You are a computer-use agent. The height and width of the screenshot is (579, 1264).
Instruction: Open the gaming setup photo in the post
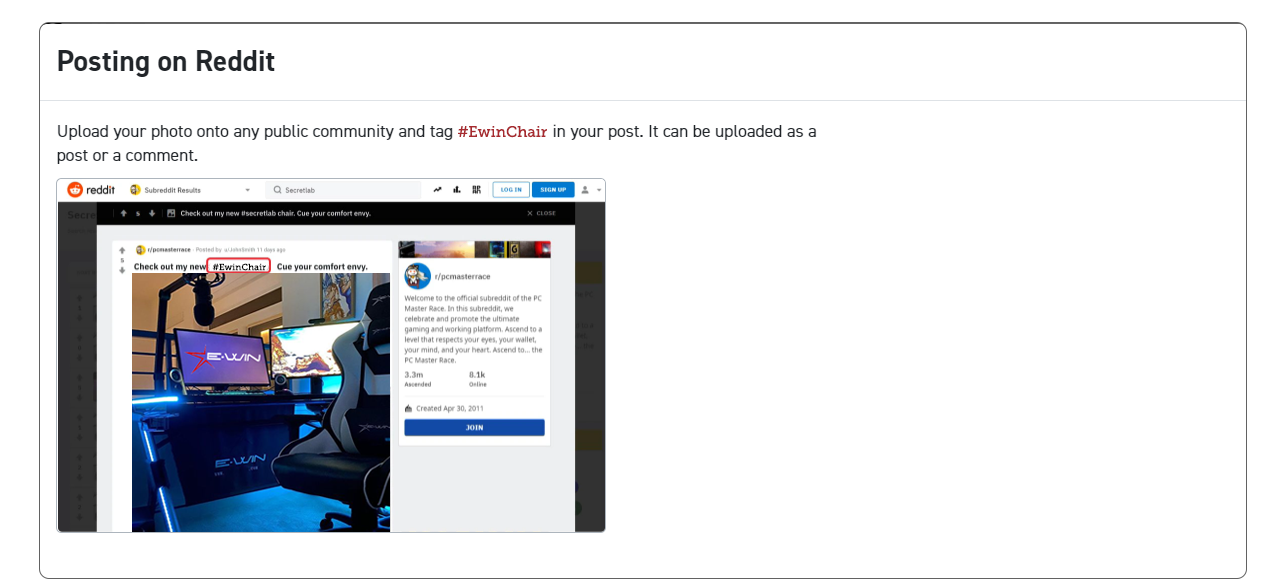click(261, 402)
